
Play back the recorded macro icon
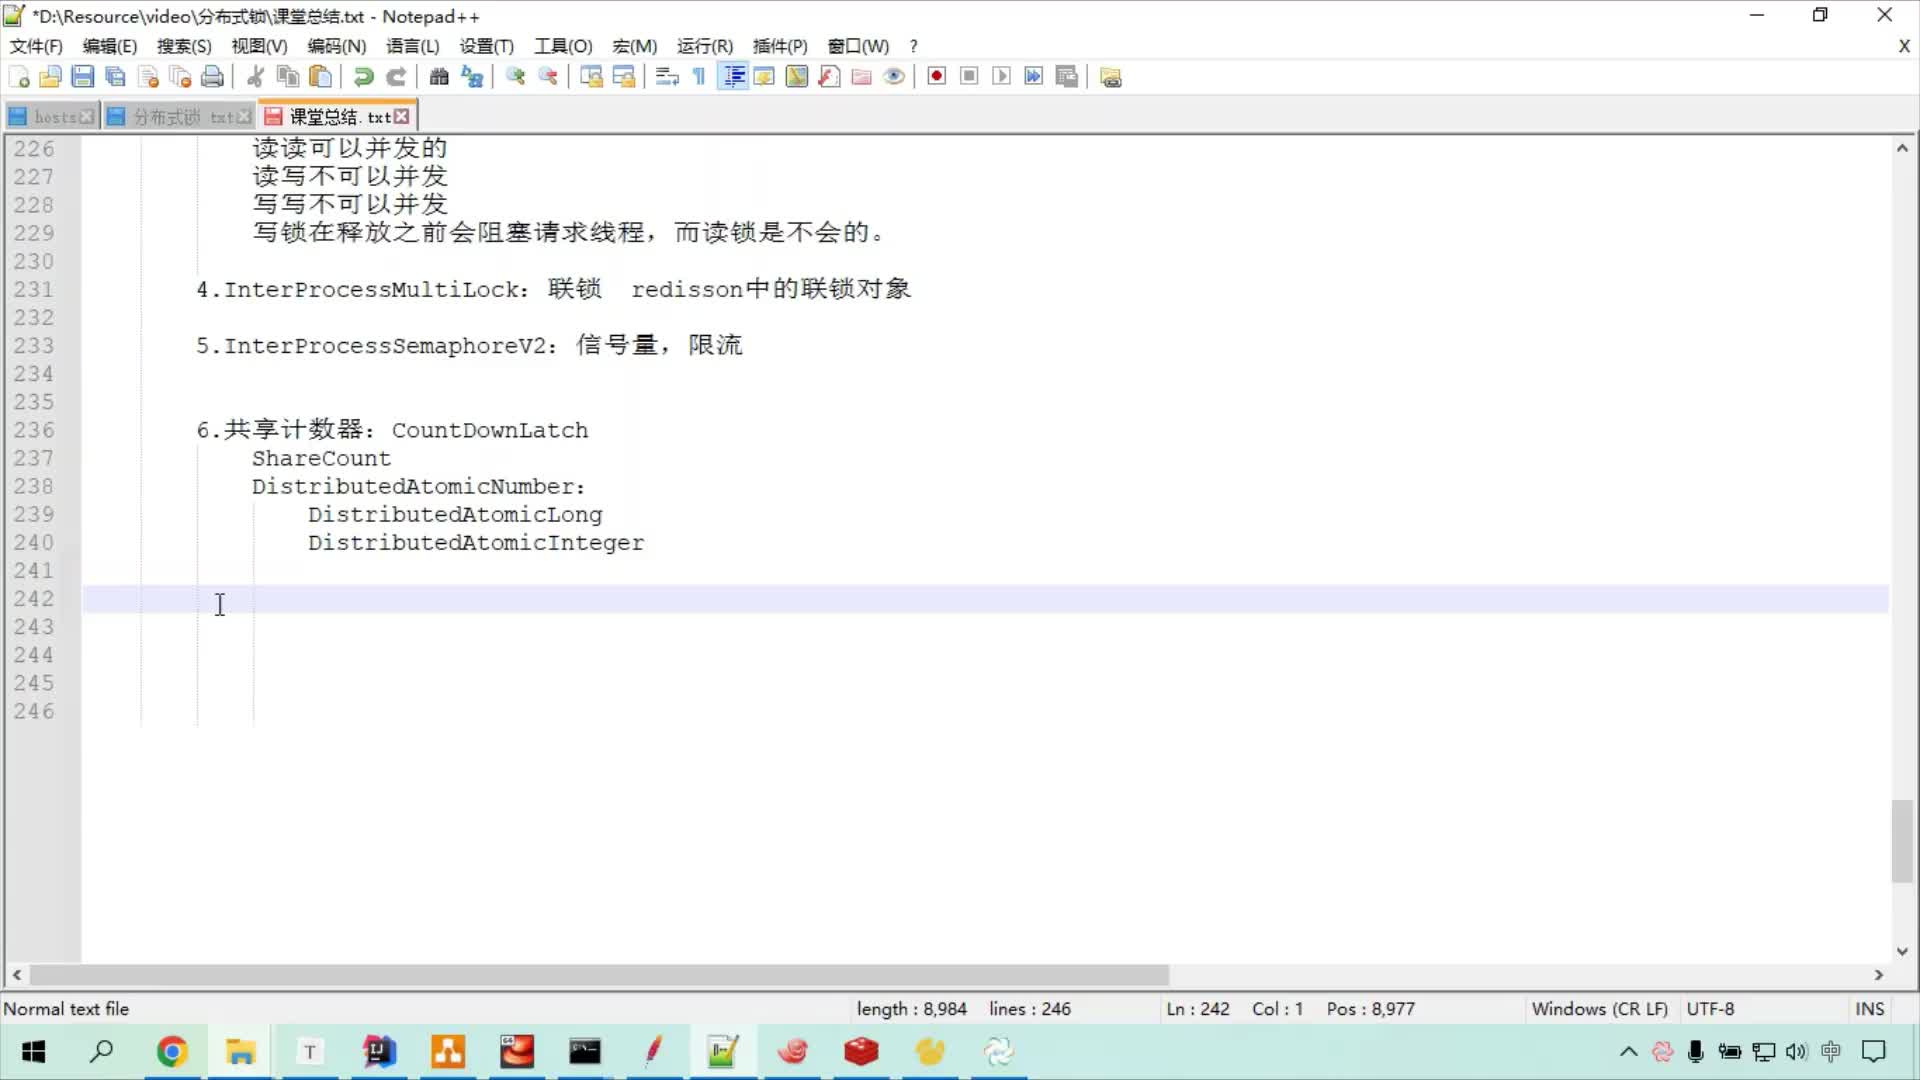pyautogui.click(x=1002, y=77)
